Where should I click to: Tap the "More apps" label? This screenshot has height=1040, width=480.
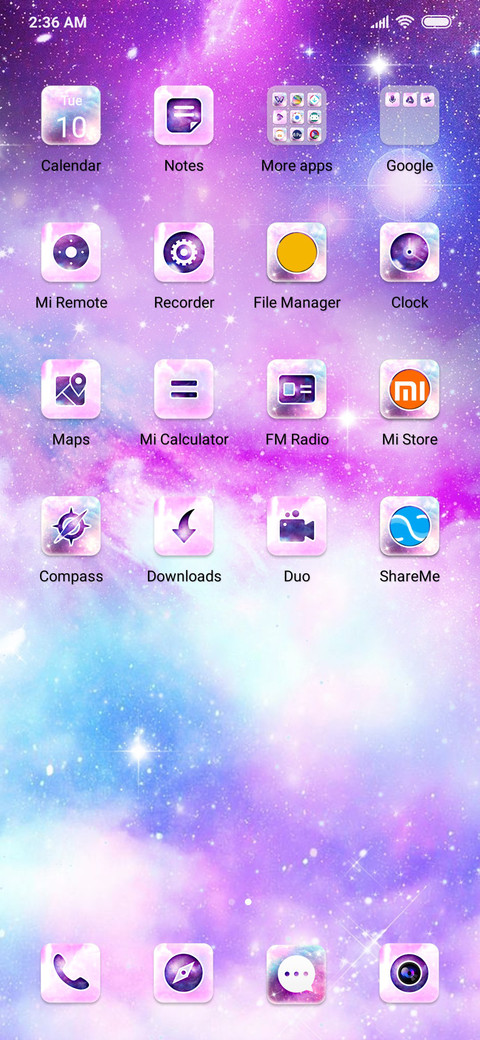point(296,166)
